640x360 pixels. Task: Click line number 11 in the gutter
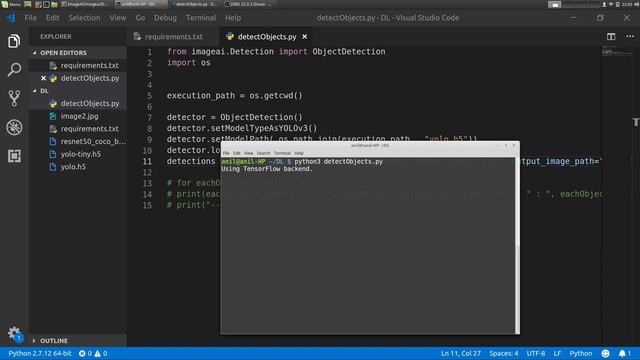[x=147, y=161]
